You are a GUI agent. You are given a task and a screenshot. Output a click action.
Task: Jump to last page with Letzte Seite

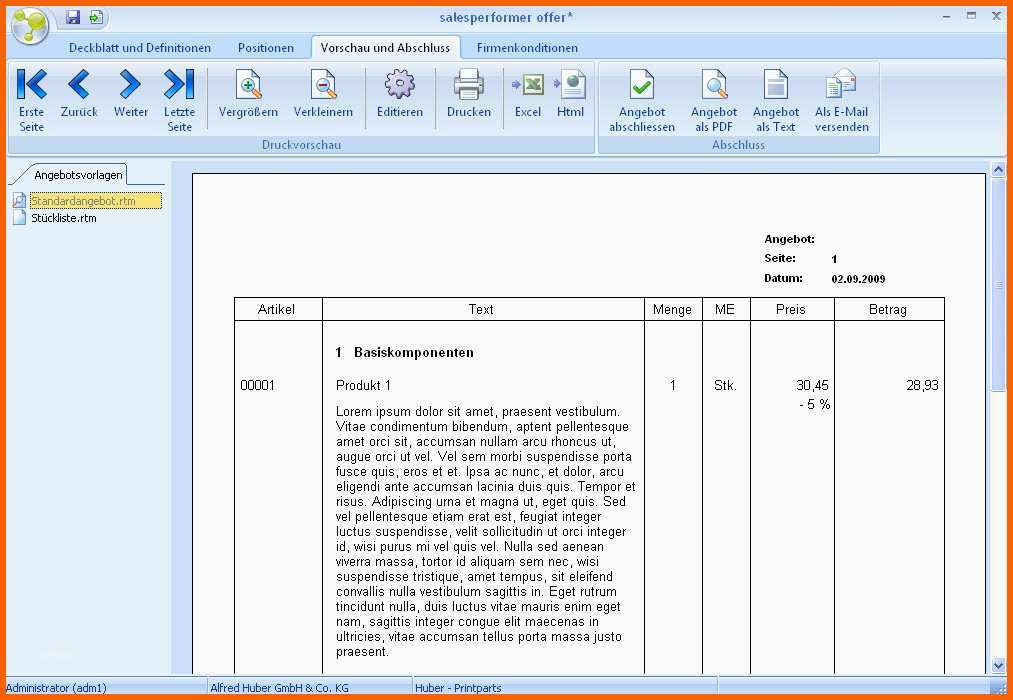point(179,100)
